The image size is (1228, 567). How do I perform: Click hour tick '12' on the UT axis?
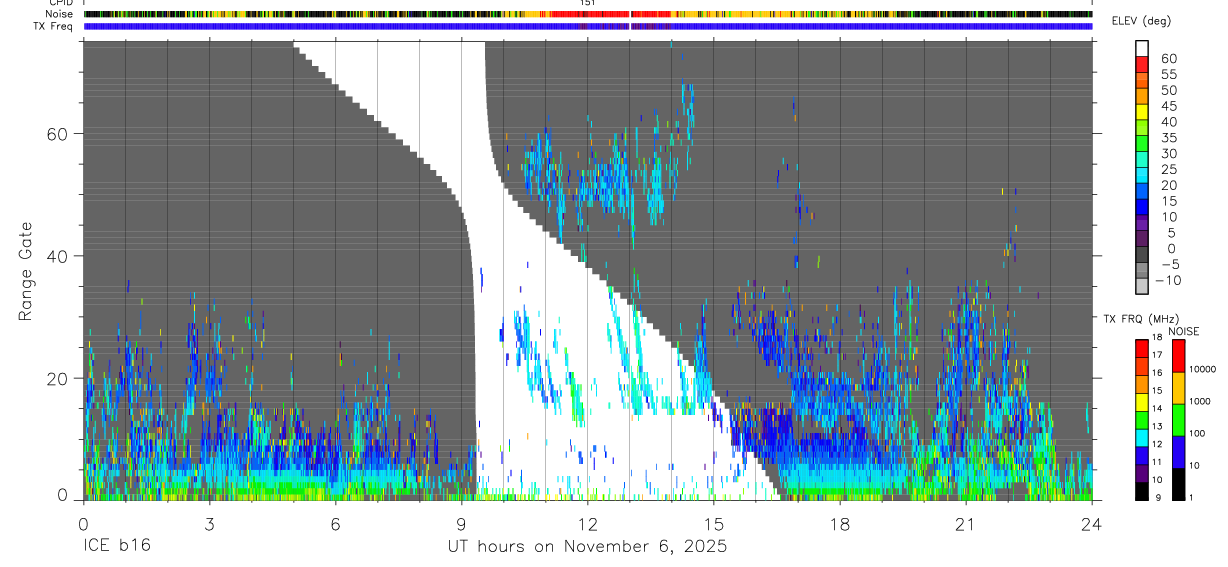click(588, 524)
